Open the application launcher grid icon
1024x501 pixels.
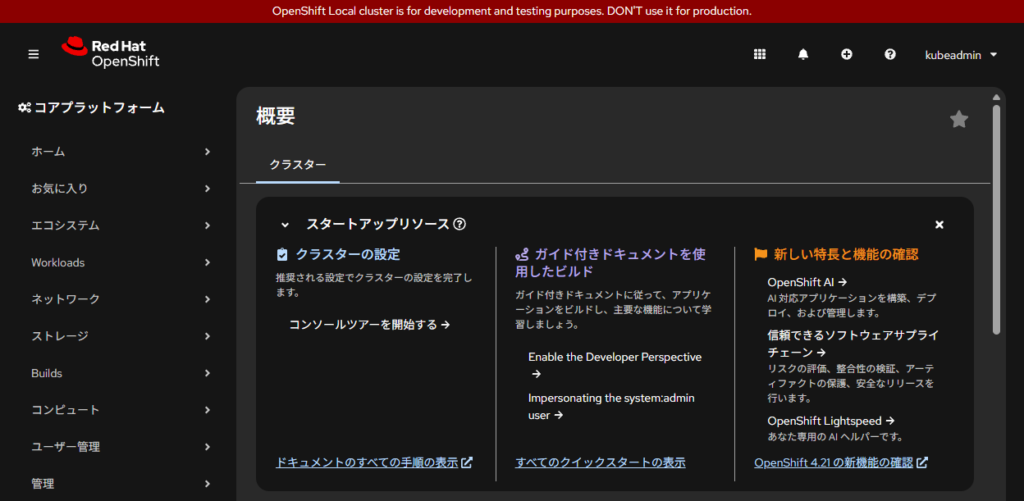[x=759, y=54]
